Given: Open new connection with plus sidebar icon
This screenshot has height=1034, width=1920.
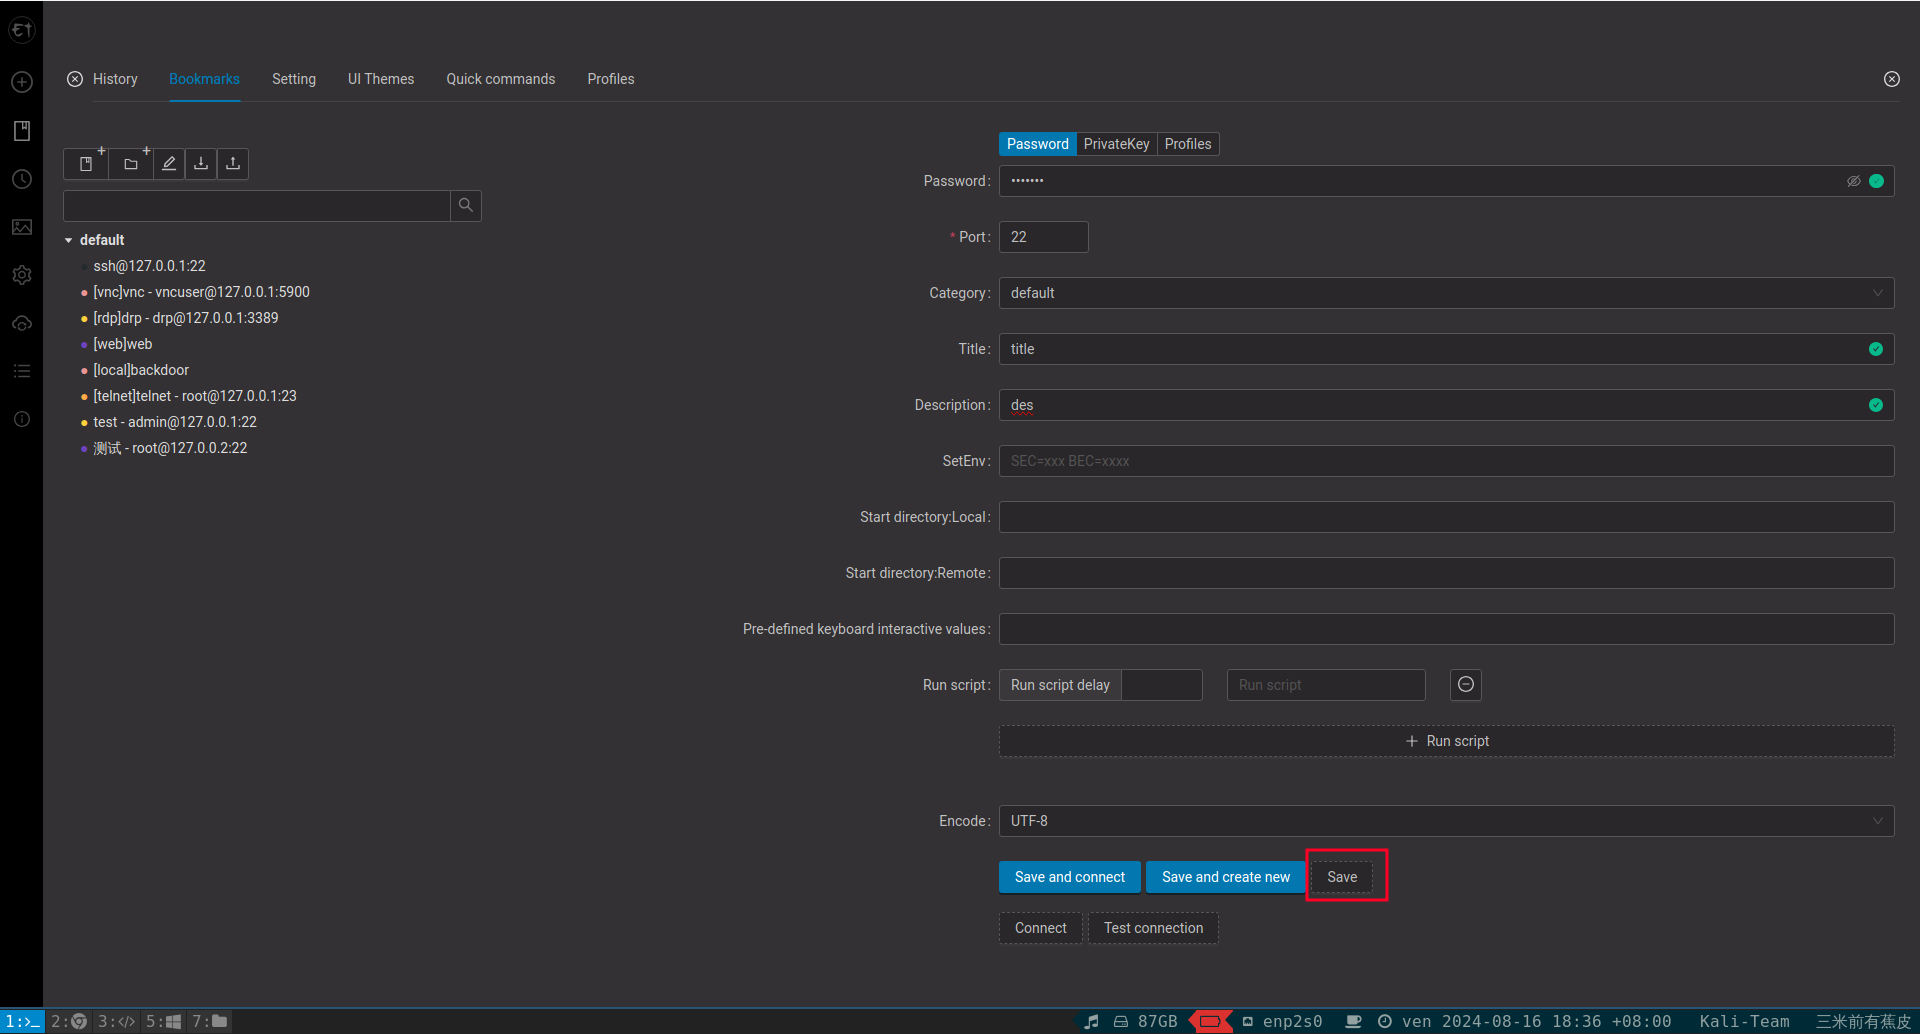Looking at the screenshot, I should tap(22, 82).
